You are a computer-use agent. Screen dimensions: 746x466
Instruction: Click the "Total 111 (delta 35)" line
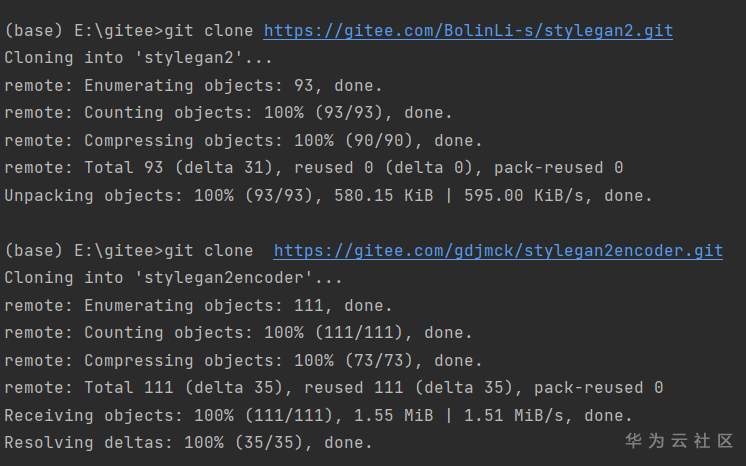333,387
